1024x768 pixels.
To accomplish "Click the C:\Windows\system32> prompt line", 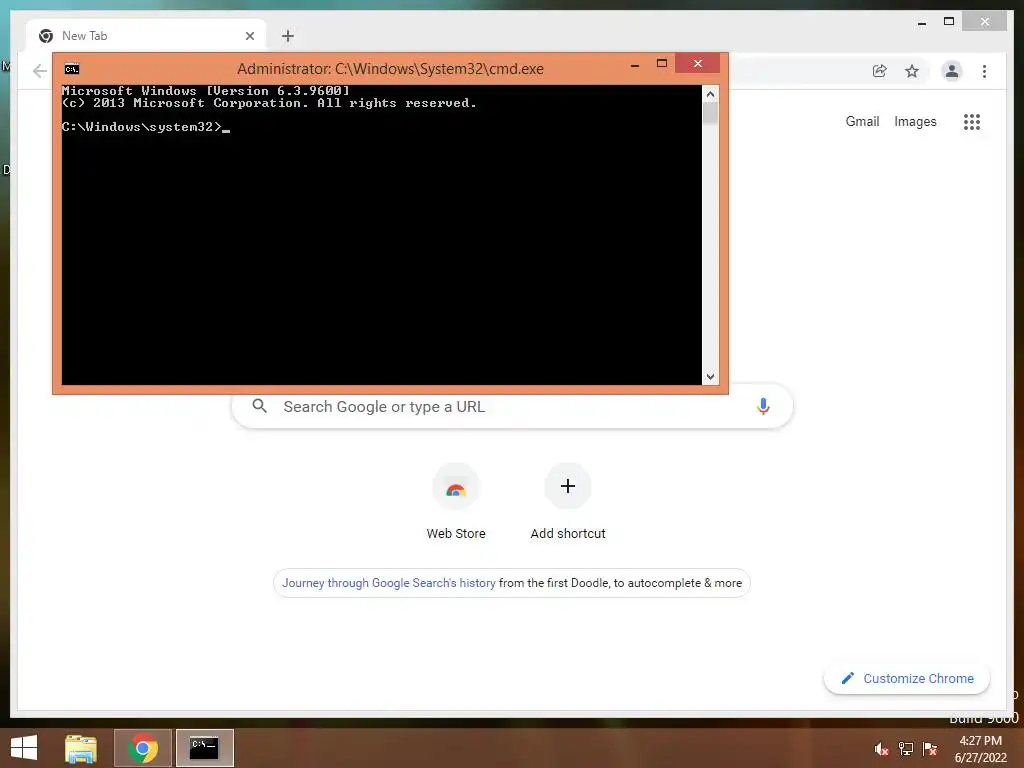I will (146, 127).
